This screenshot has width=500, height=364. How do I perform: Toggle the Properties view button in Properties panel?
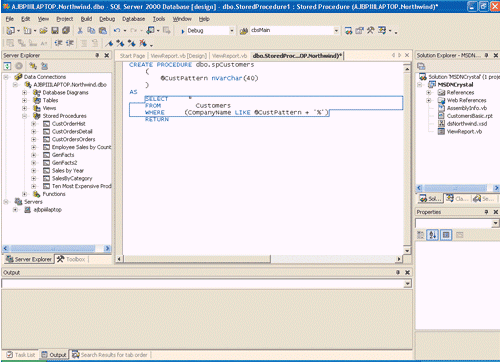coord(446,235)
